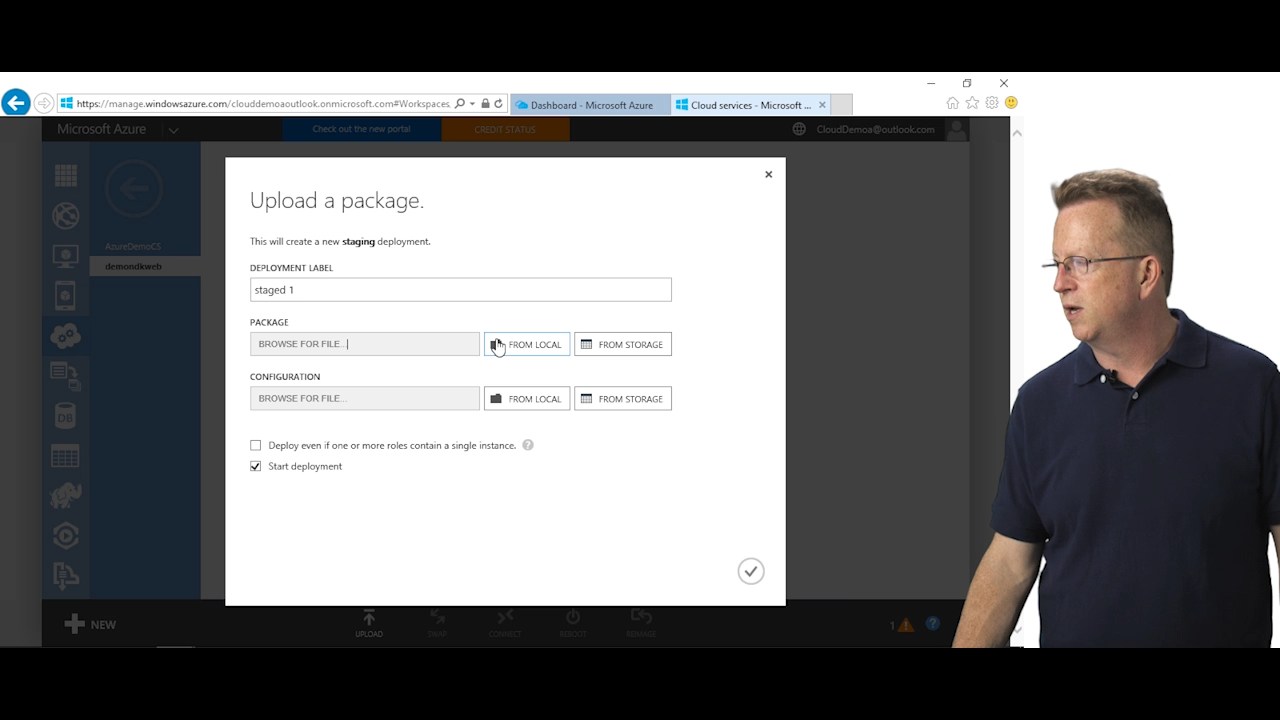Screen dimensions: 1280x720
Task: Open a new browser tab
Action: pyautogui.click(x=842, y=105)
